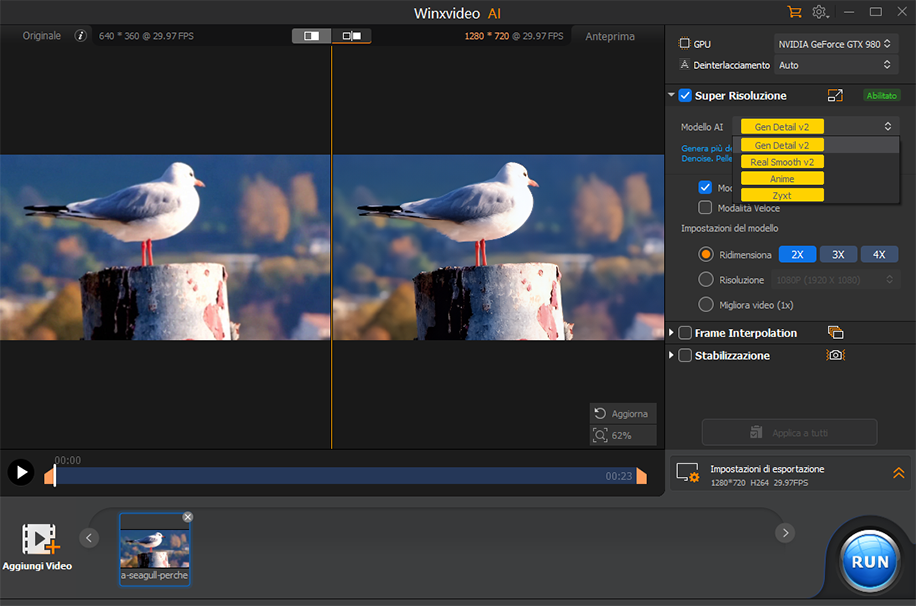
Task: Choose Real Smooth v2 from the model list
Action: click(x=816, y=162)
